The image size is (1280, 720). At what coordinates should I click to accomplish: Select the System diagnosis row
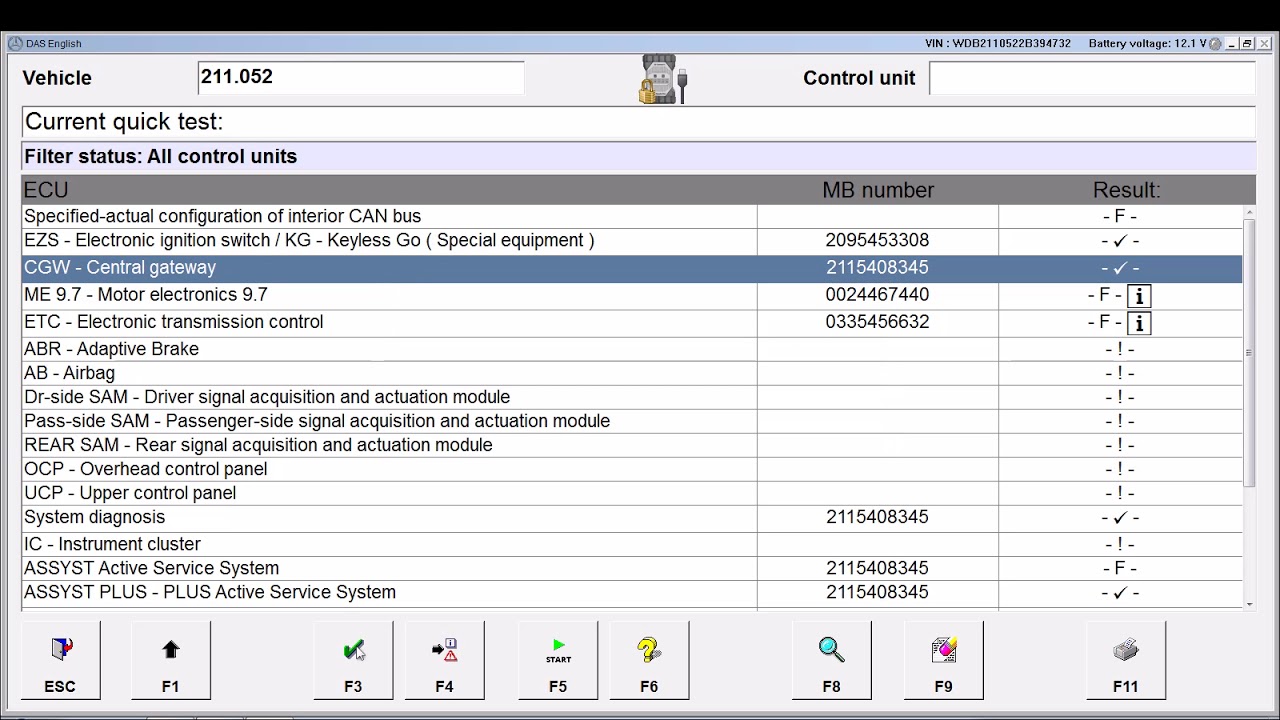pyautogui.click(x=632, y=518)
